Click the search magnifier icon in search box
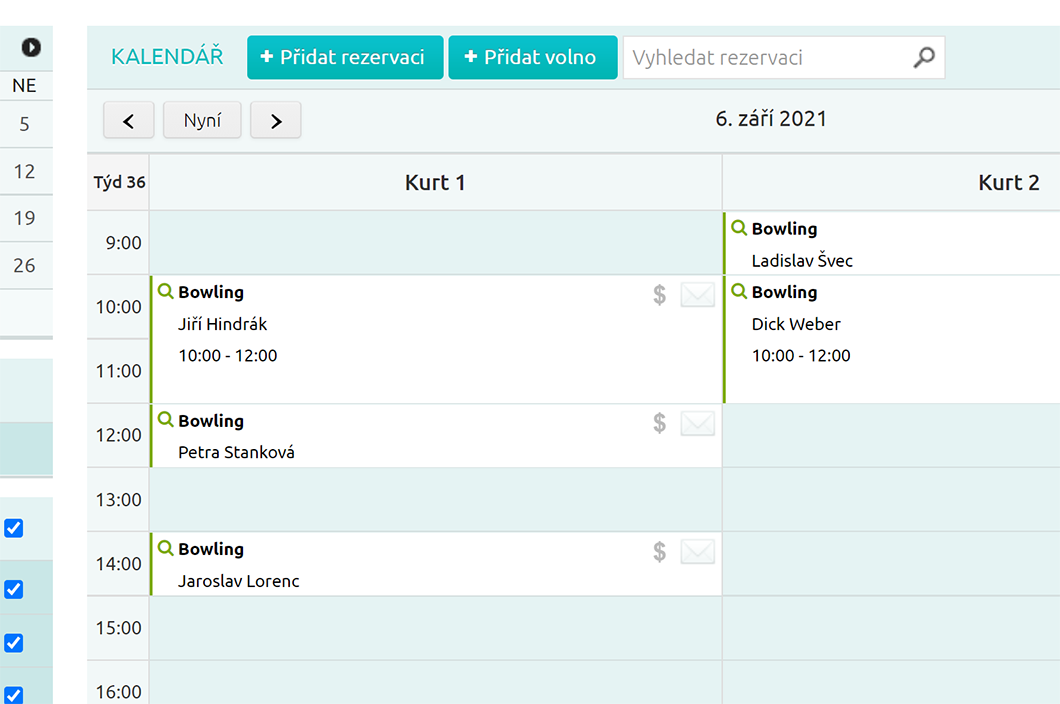 (924, 58)
